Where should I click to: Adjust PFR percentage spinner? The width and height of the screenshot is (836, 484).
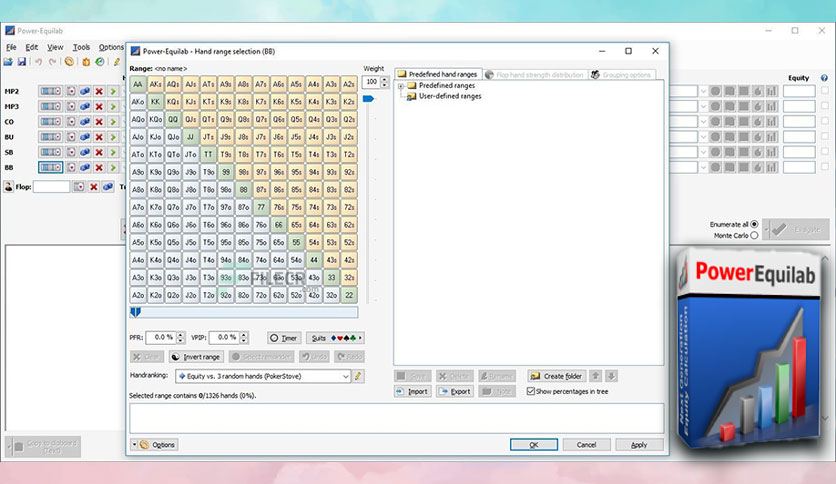pyautogui.click(x=180, y=337)
